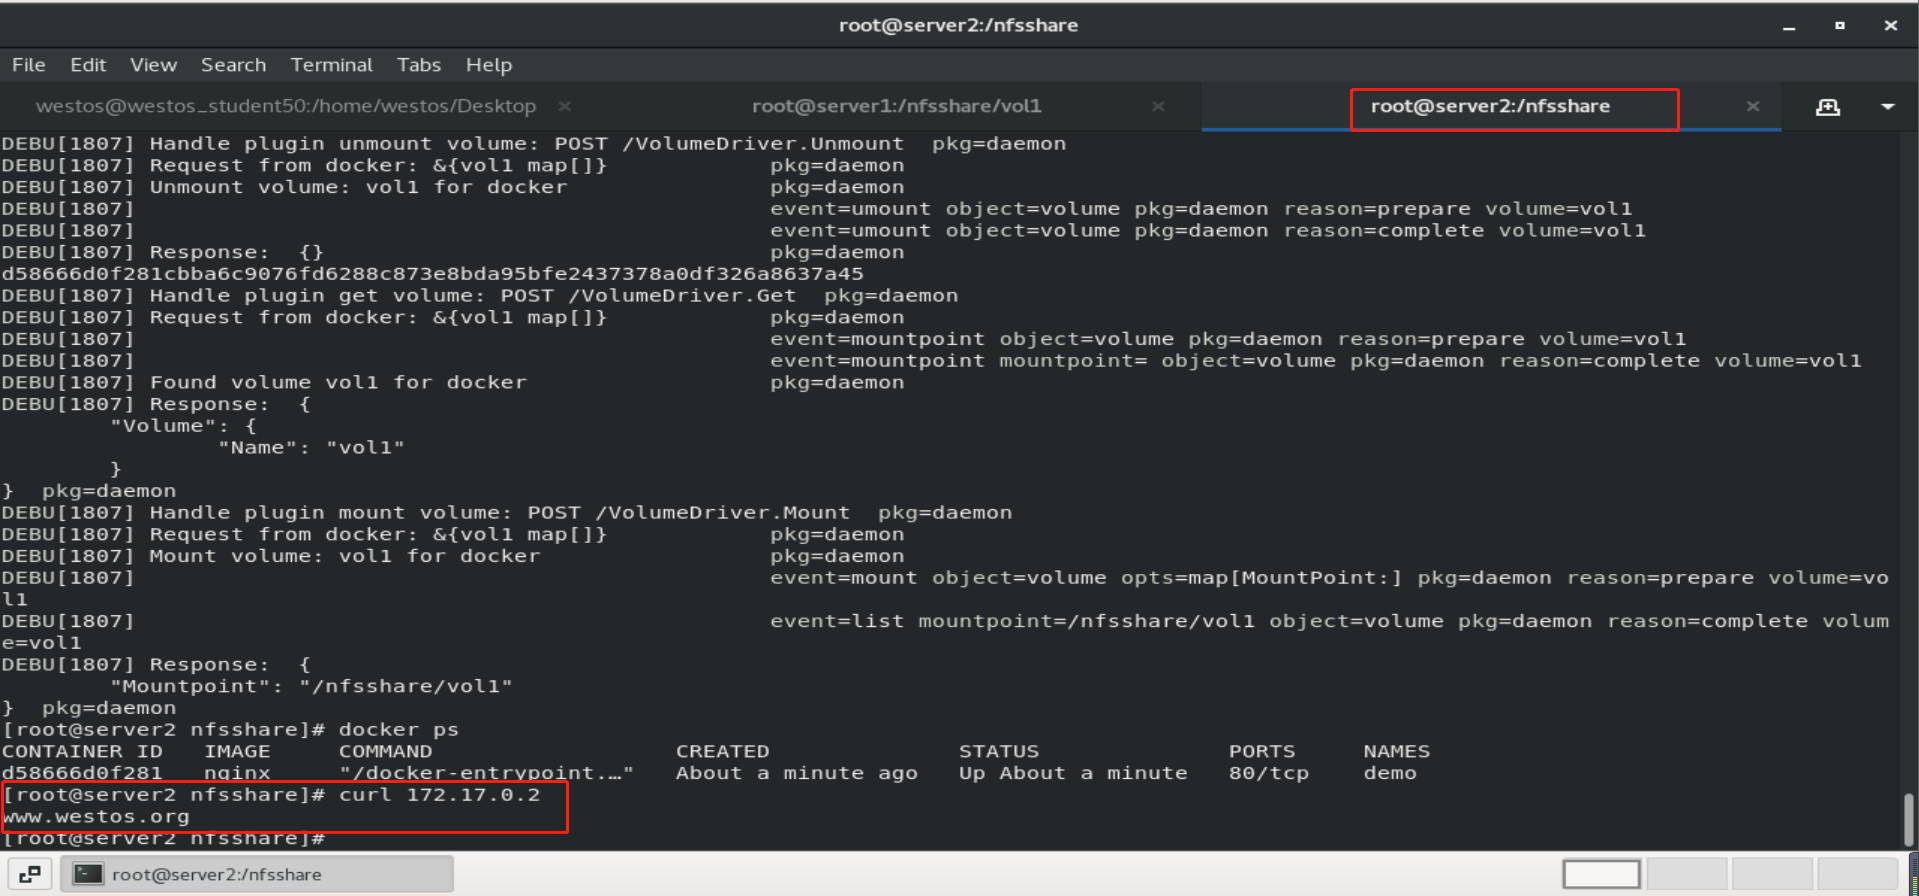Click the 'nginx' image name
Viewport: 1919px width, 896px height.
(237, 773)
